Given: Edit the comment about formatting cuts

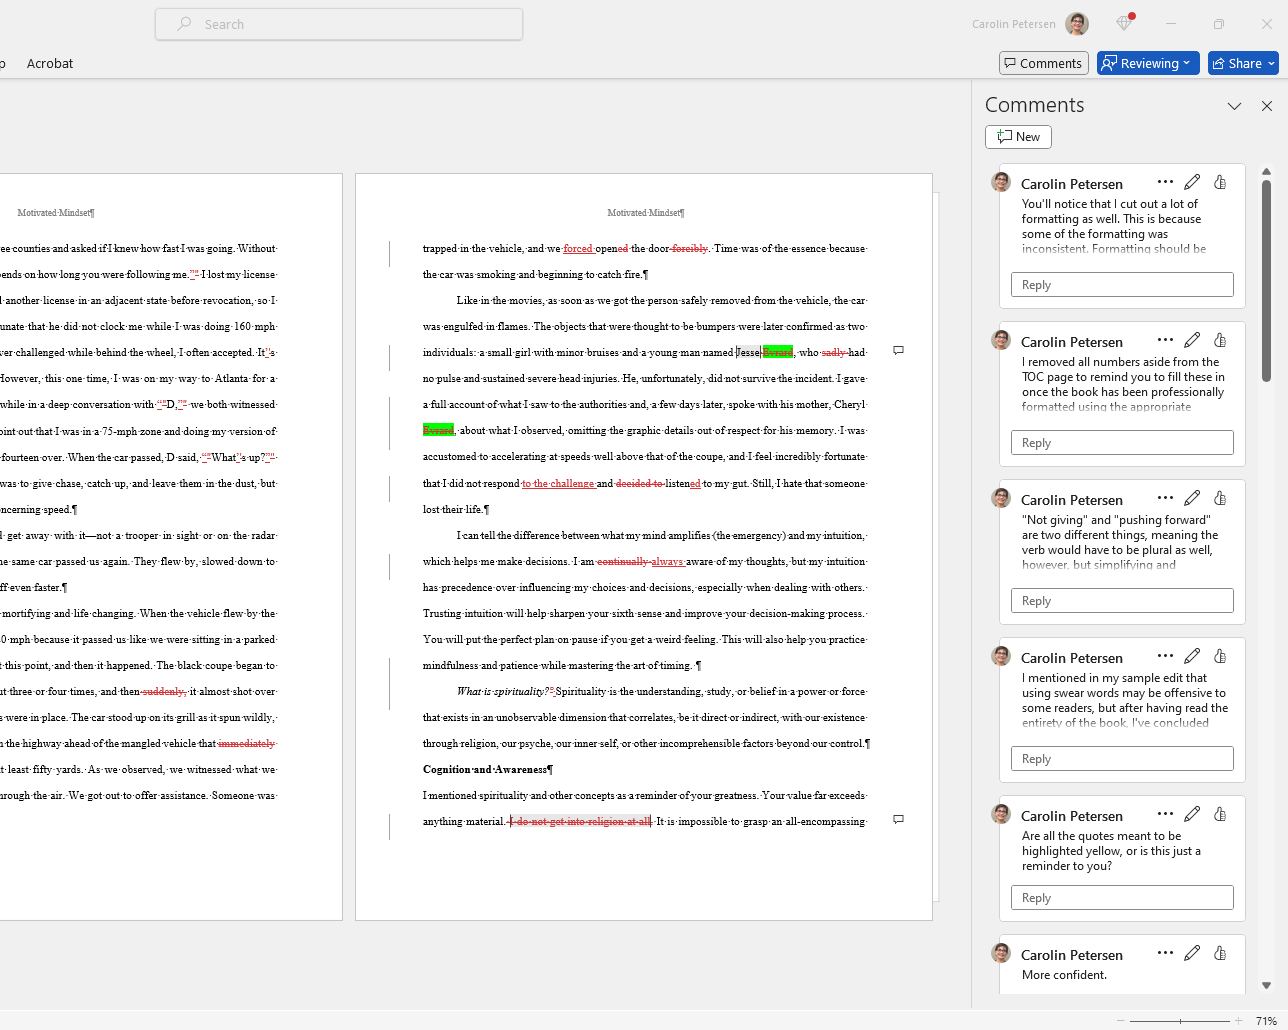Looking at the screenshot, I should click(1192, 182).
